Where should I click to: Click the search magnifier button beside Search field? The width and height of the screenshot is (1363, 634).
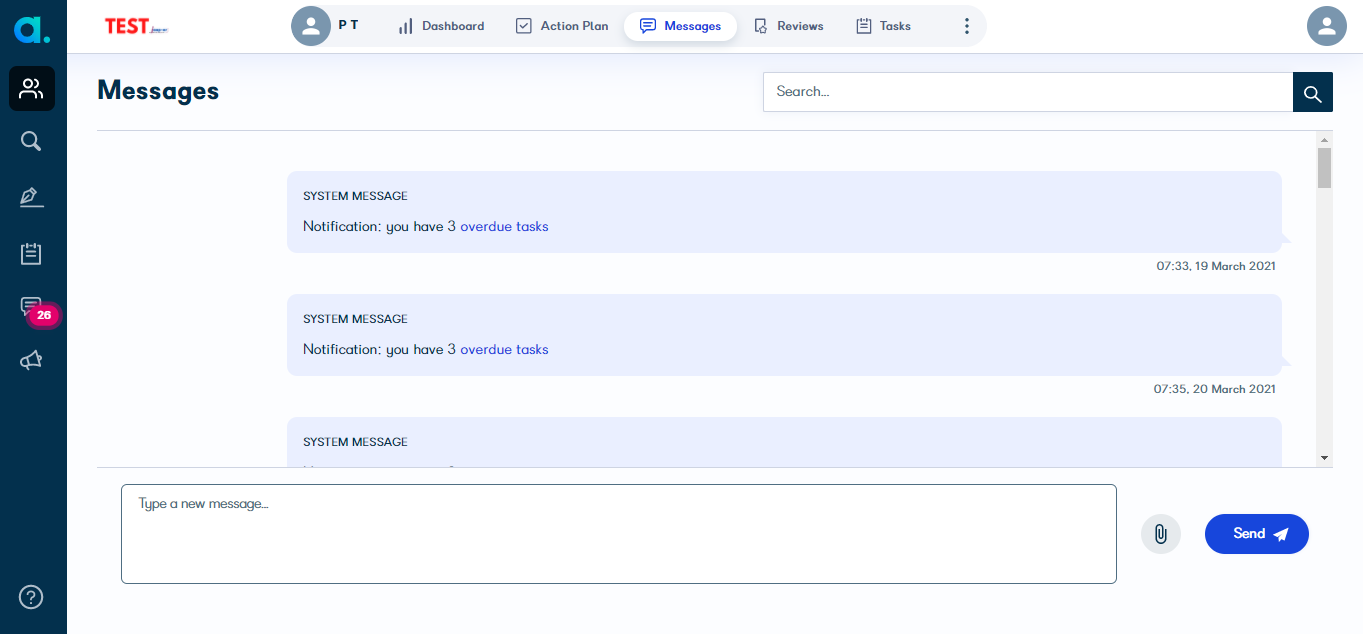[x=1313, y=92]
